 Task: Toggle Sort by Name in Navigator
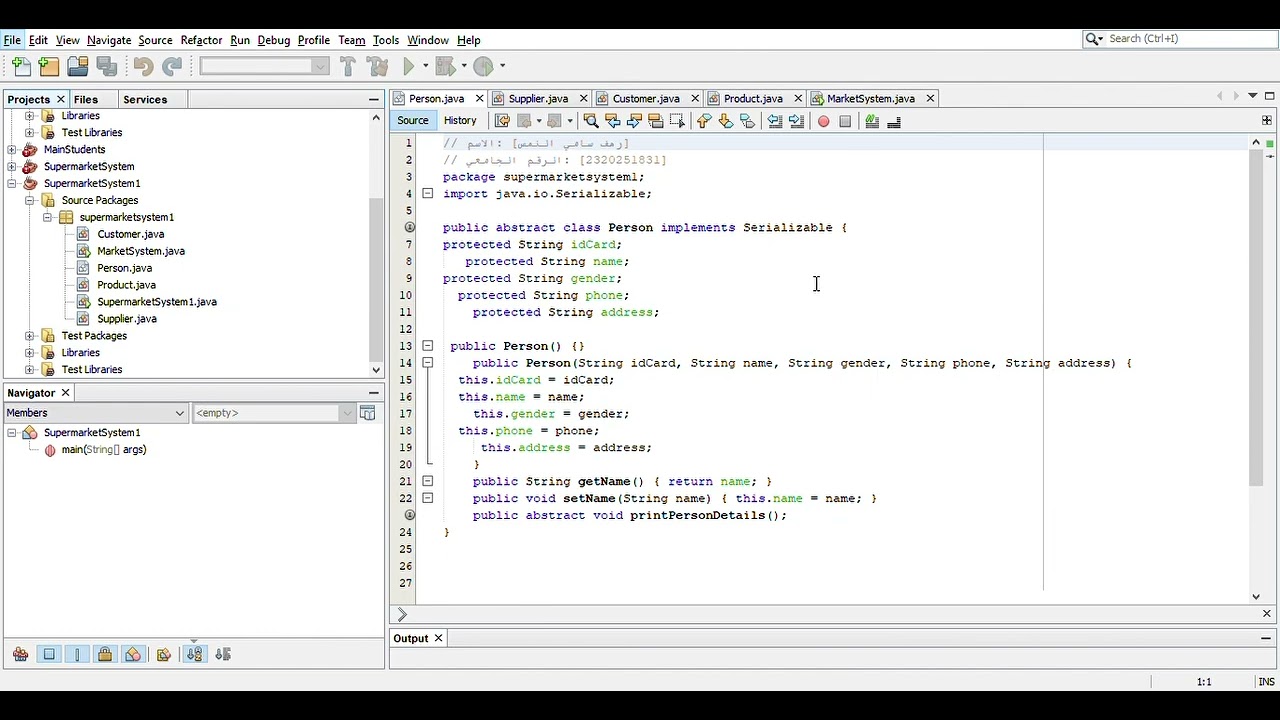pos(194,654)
